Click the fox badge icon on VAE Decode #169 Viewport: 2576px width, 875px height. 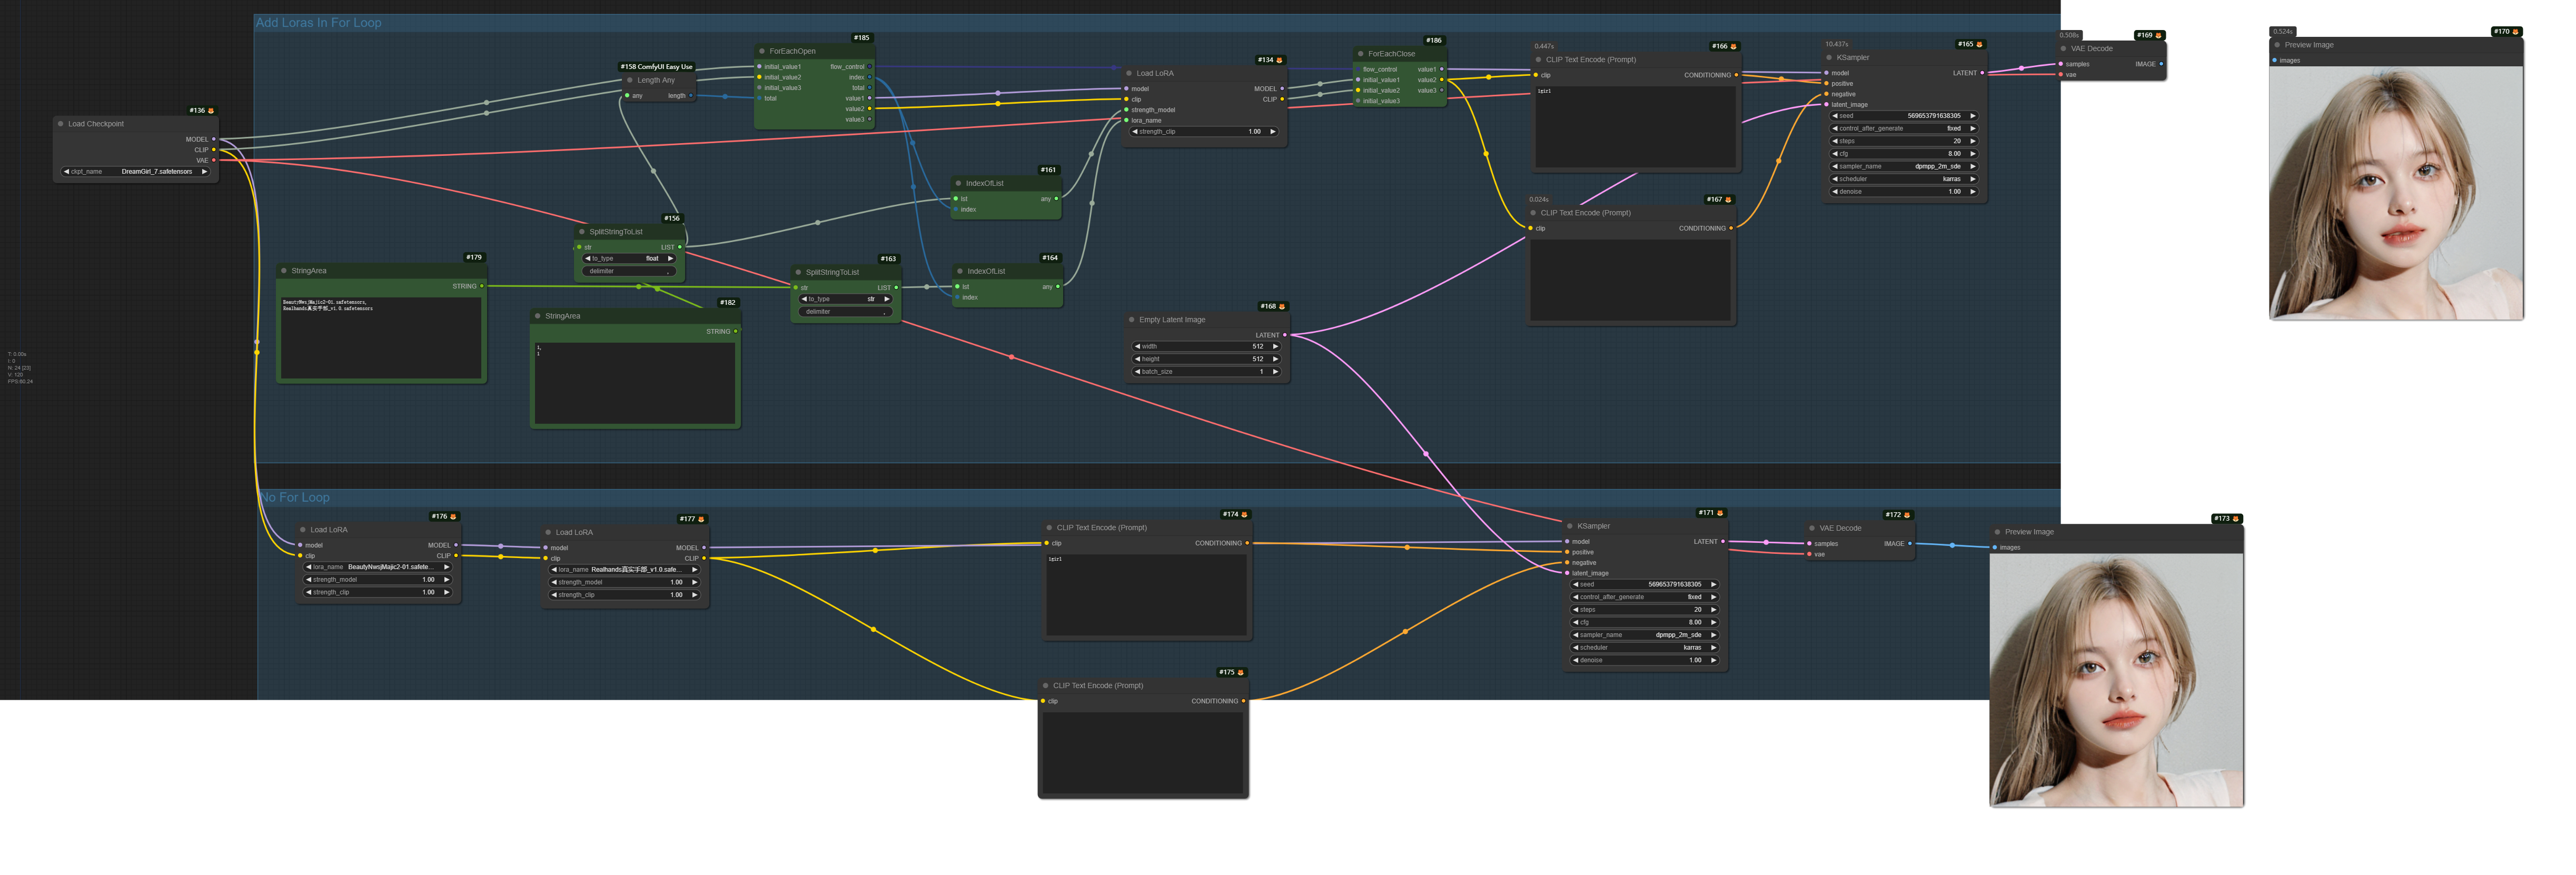tap(2158, 35)
